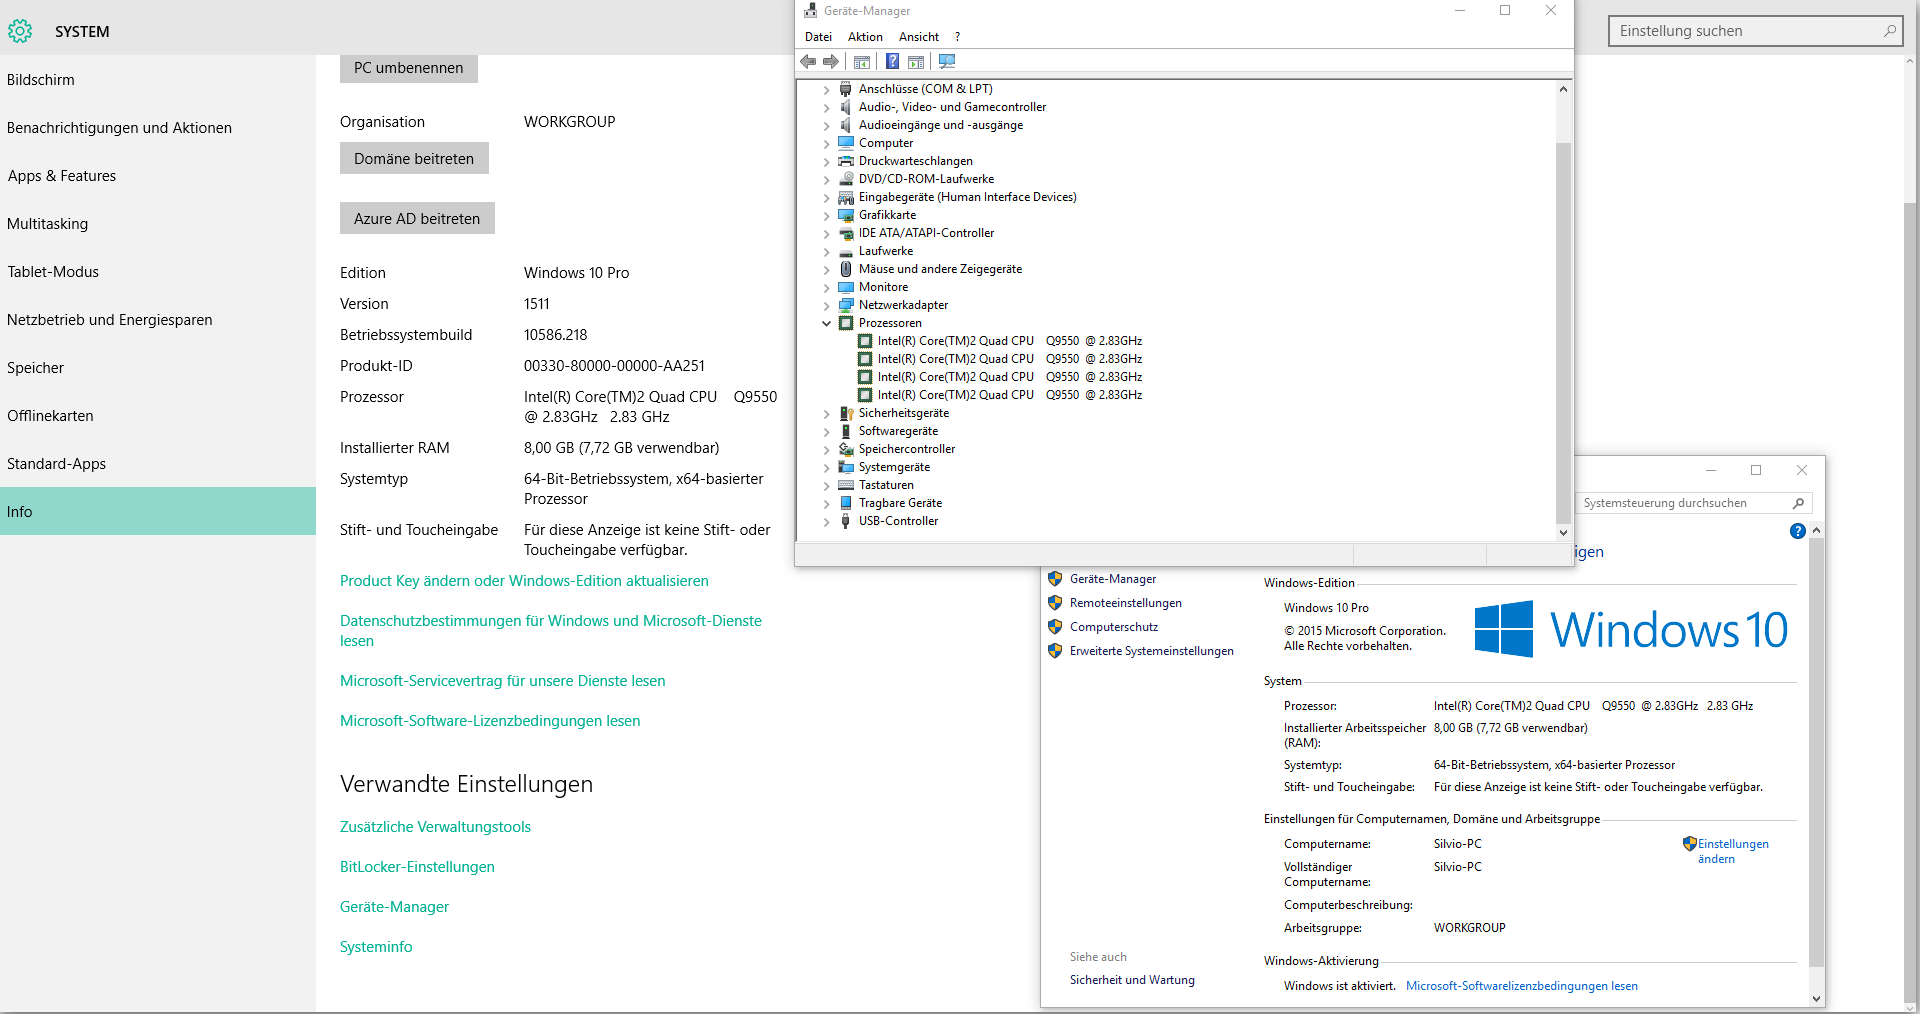Open Sicherheit und Wartung in Systemsteuerung
Image resolution: width=1920 pixels, height=1014 pixels.
[1132, 980]
